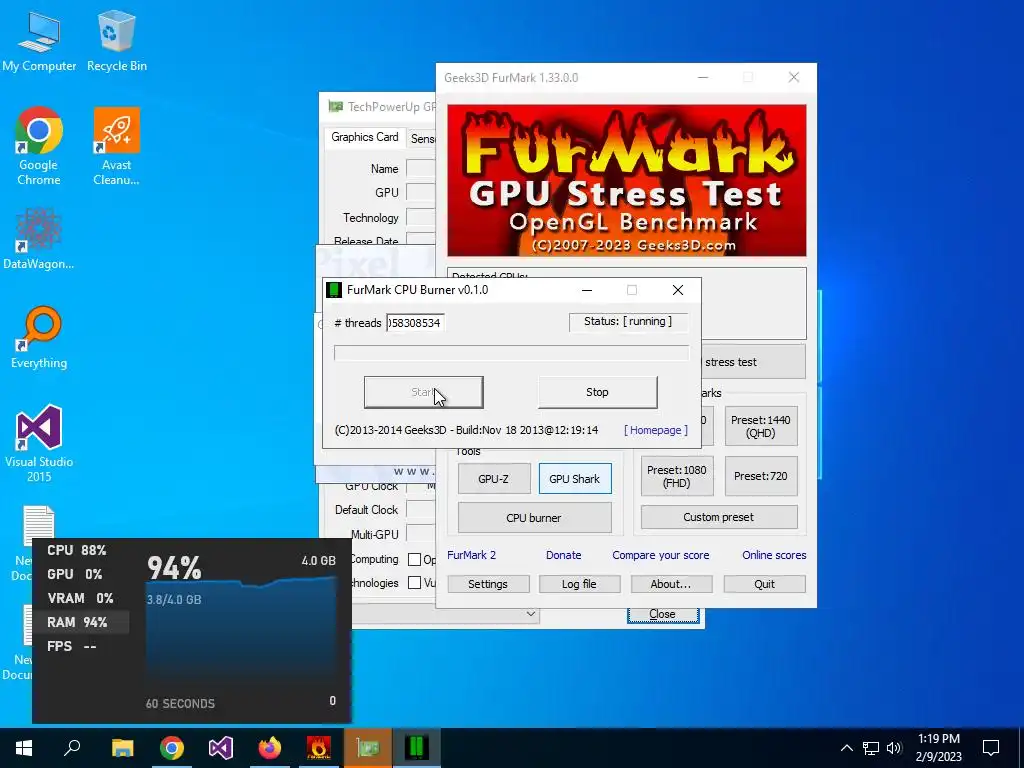Click the Name field in GPU-Z
Image resolution: width=1024 pixels, height=768 pixels.
point(421,168)
